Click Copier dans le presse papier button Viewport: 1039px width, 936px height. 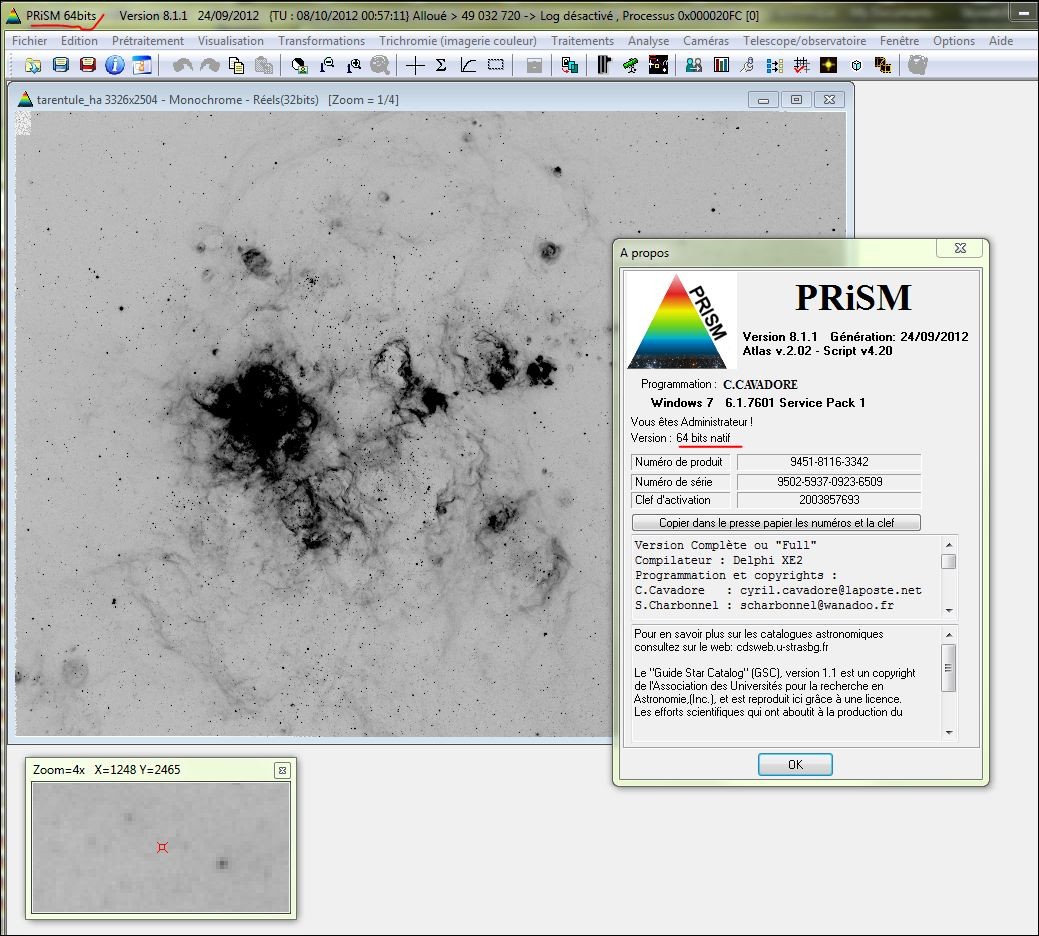point(776,523)
